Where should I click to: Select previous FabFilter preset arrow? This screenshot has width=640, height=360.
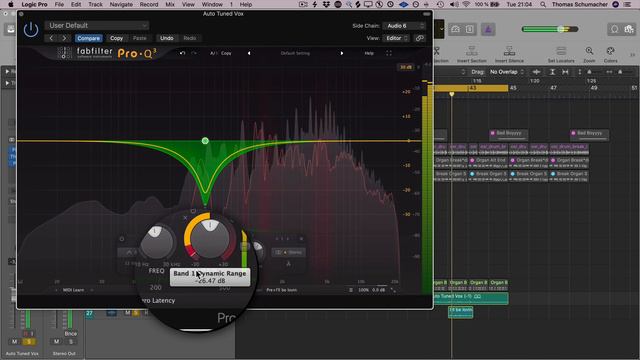tap(249, 53)
